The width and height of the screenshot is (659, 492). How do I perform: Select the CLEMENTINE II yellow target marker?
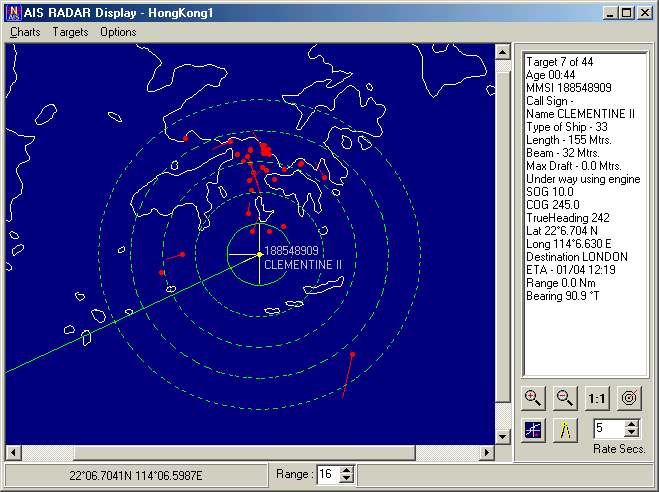[x=260, y=254]
